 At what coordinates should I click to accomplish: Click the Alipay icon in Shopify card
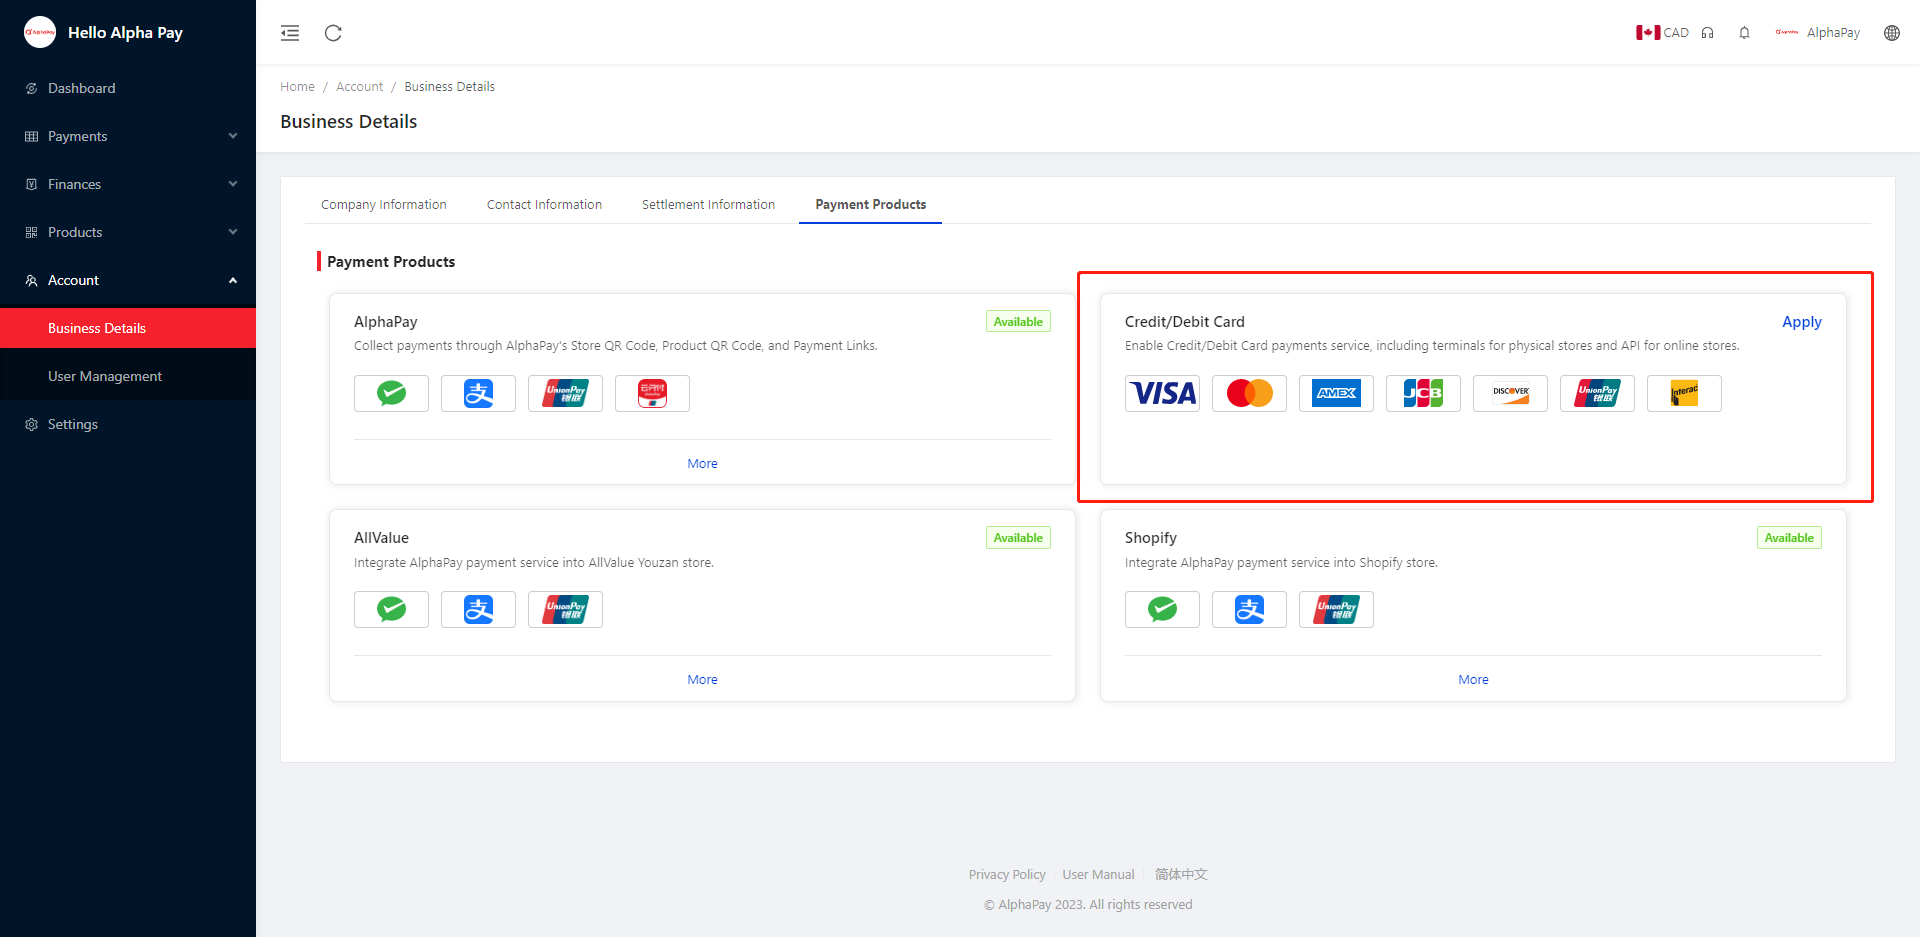tap(1249, 609)
